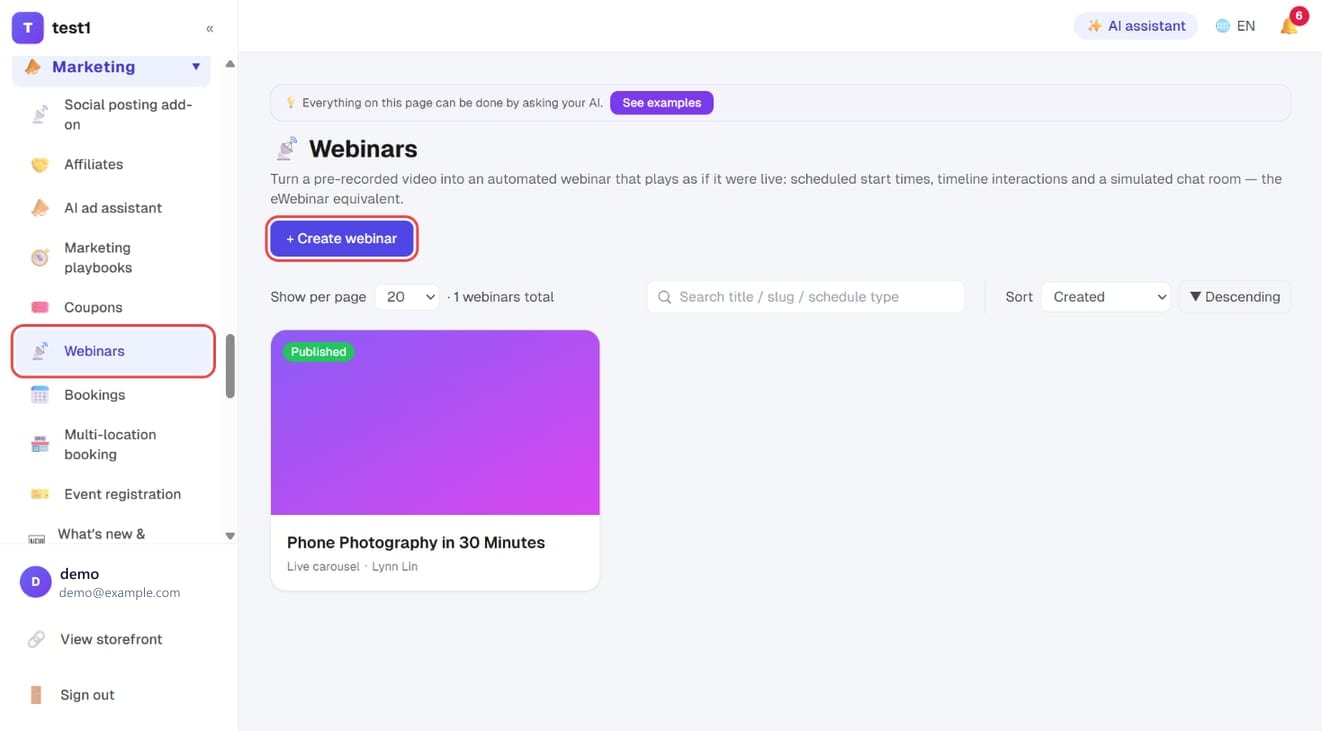Click the globe language icon
1322x731 pixels.
[1222, 26]
